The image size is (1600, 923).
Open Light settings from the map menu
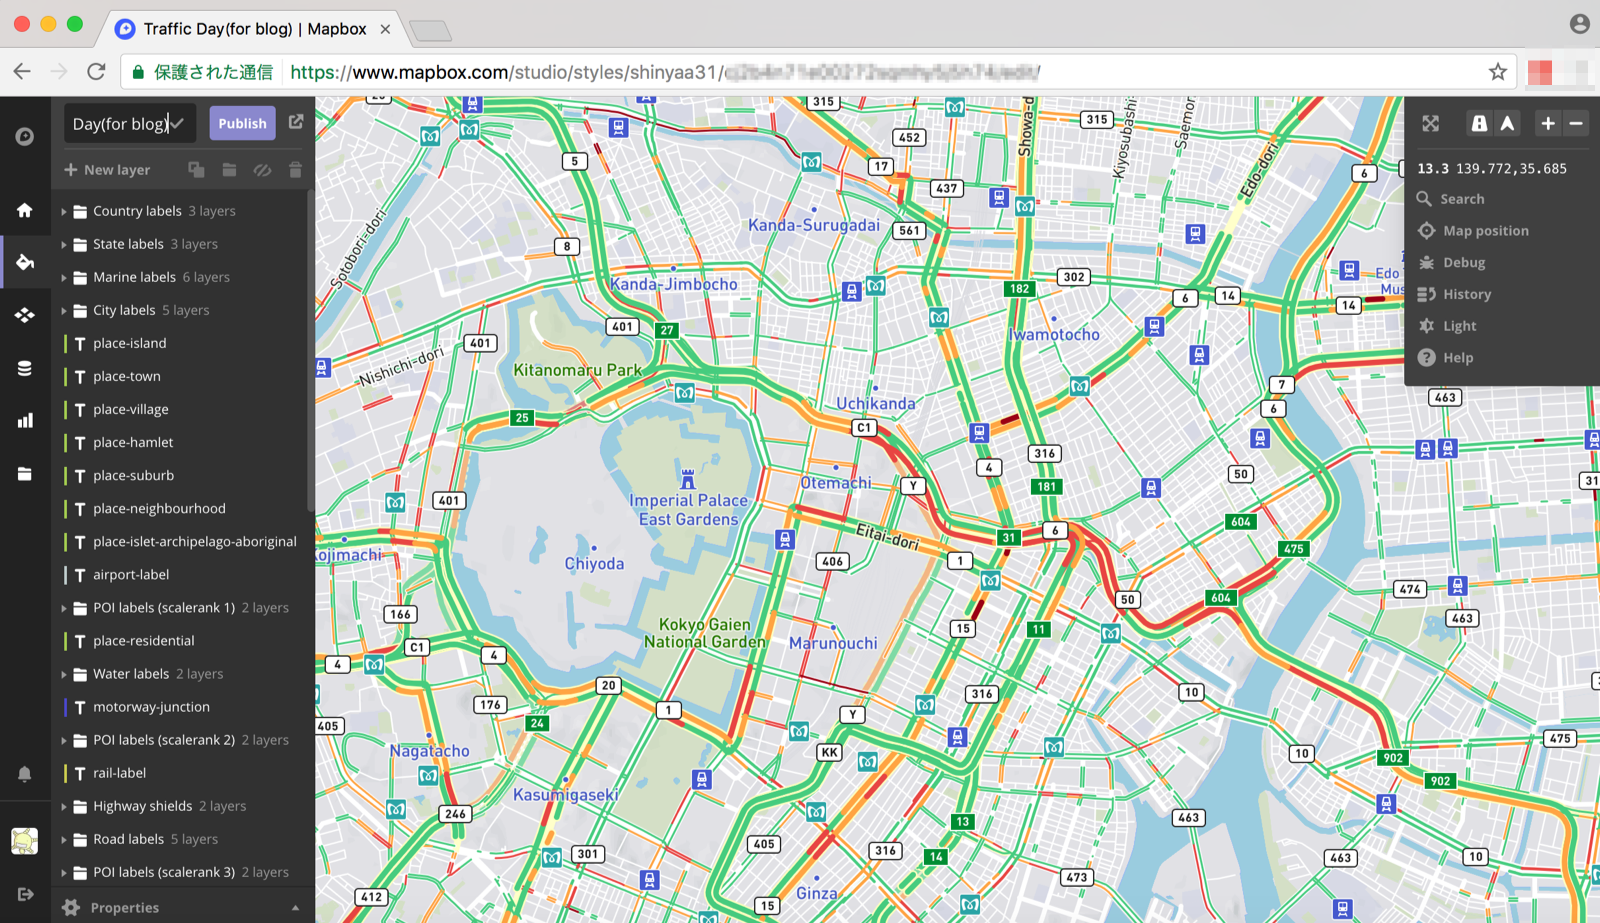pos(1459,325)
